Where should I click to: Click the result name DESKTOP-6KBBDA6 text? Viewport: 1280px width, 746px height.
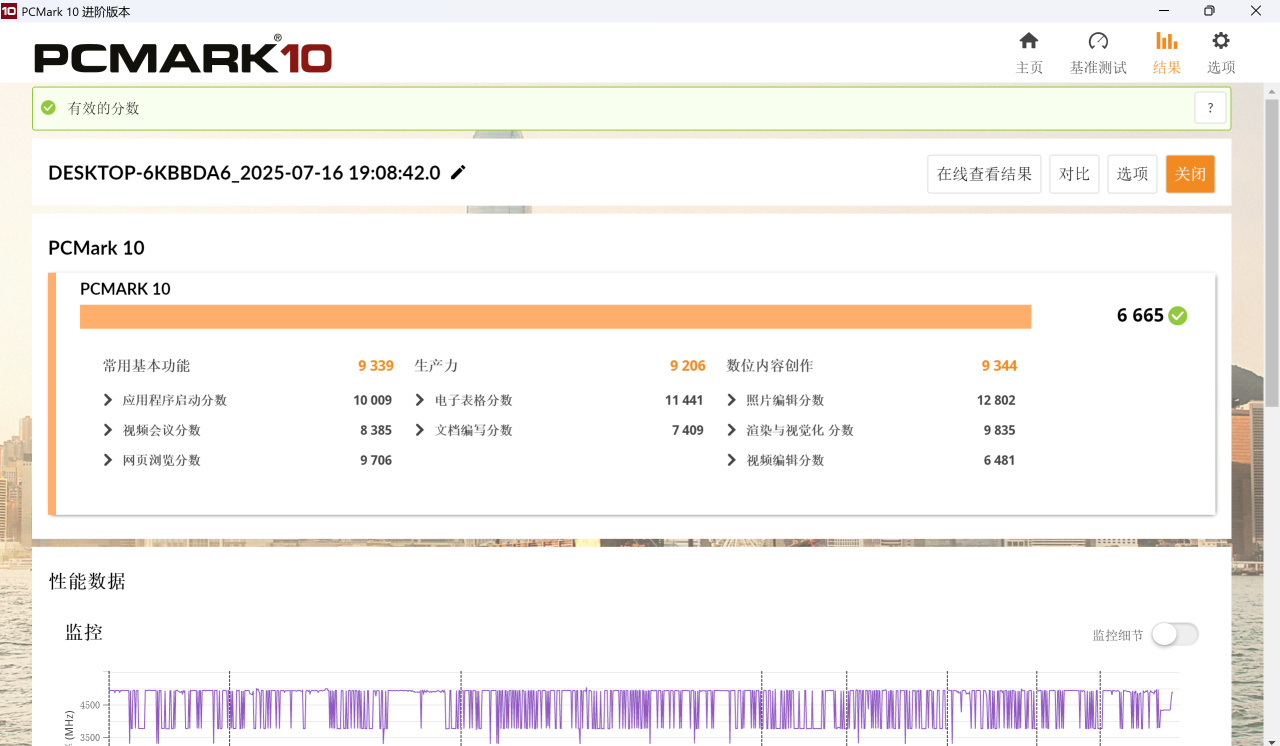(244, 173)
